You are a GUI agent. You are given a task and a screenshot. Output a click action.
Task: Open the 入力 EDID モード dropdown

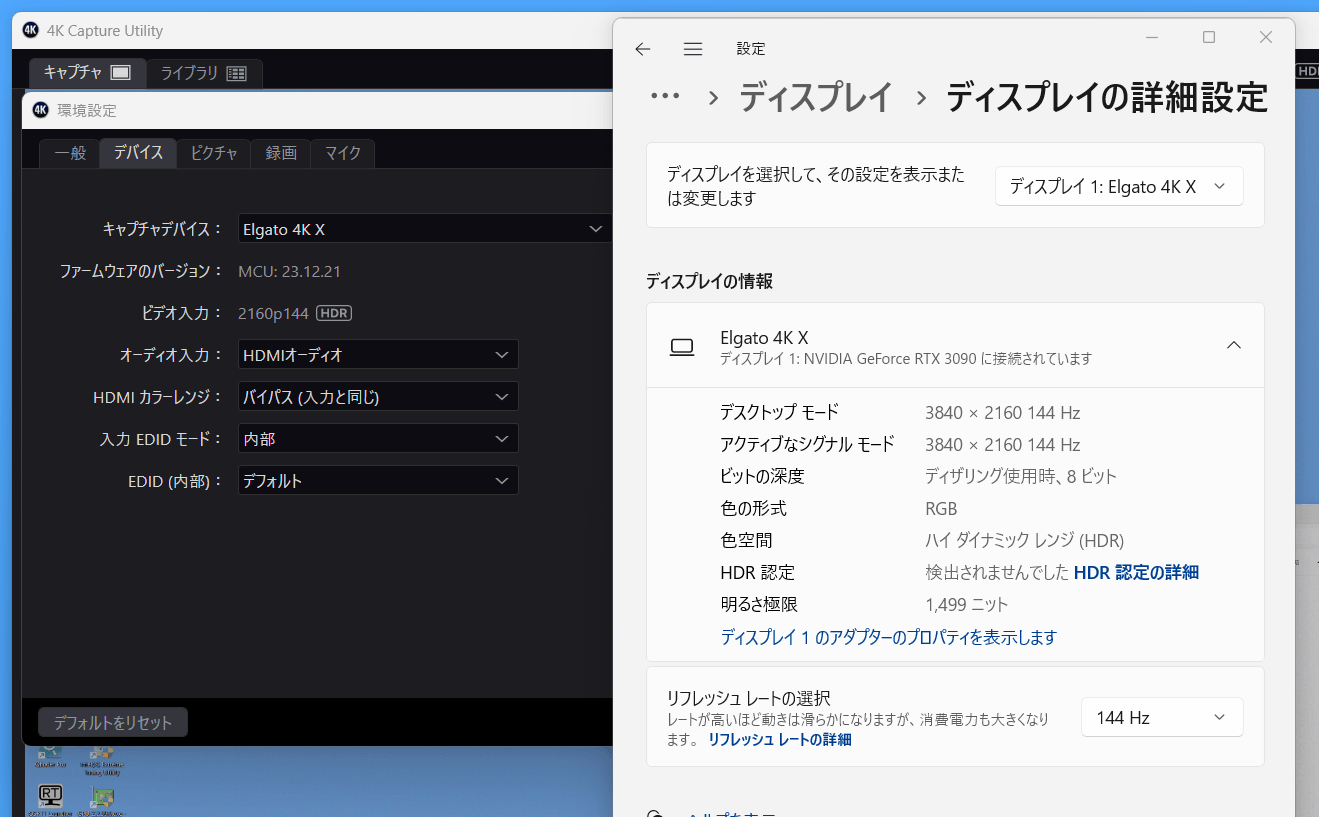tap(378, 439)
